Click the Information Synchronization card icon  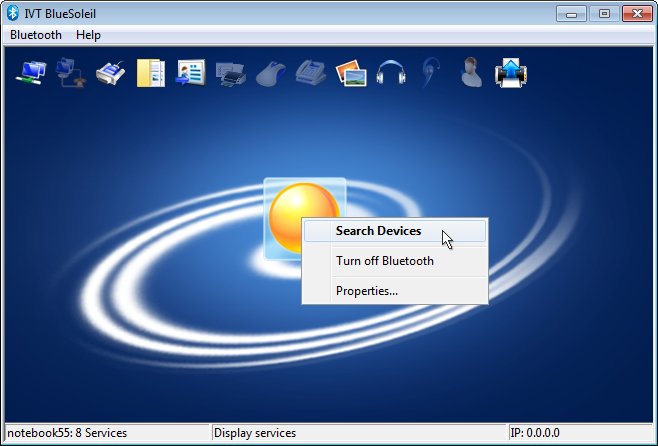[191, 73]
